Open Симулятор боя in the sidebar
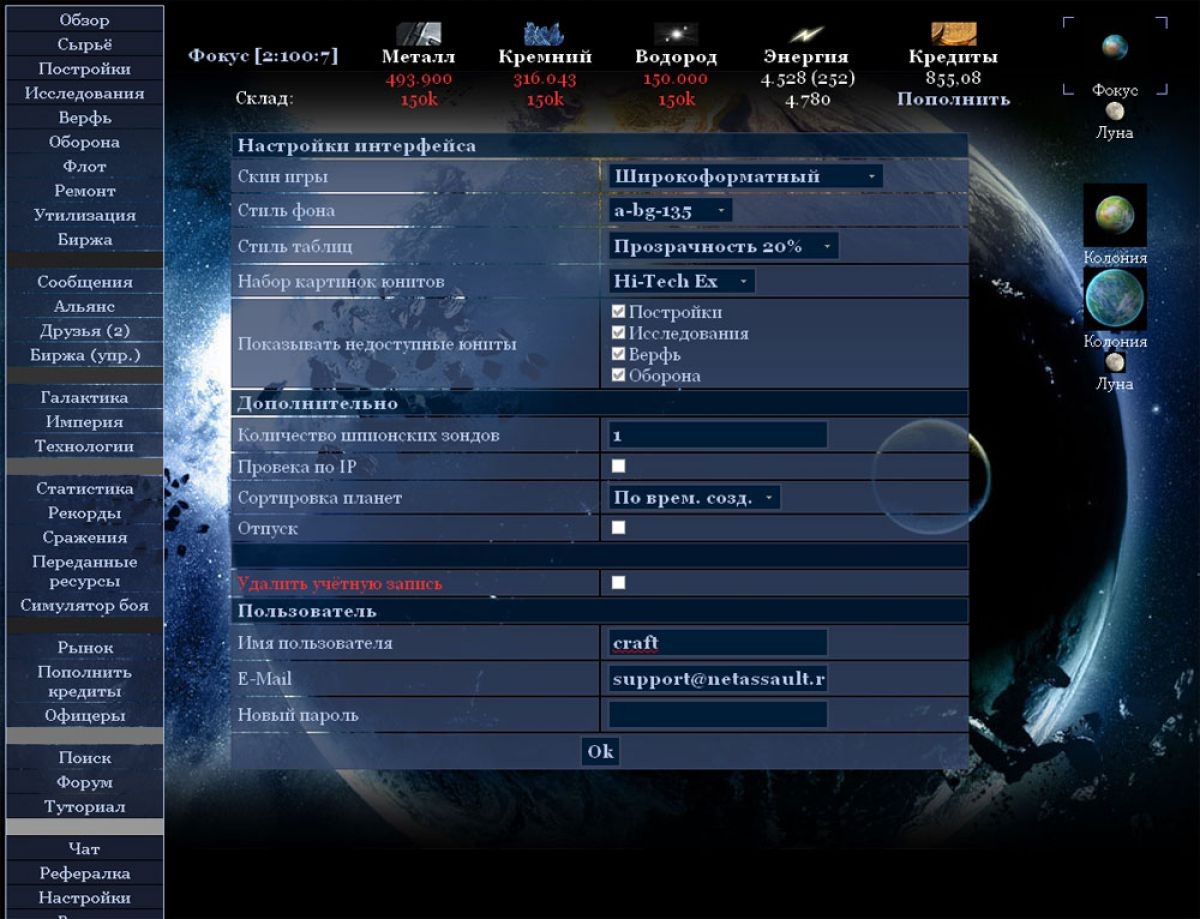Viewport: 1200px width, 919px height. 85,605
